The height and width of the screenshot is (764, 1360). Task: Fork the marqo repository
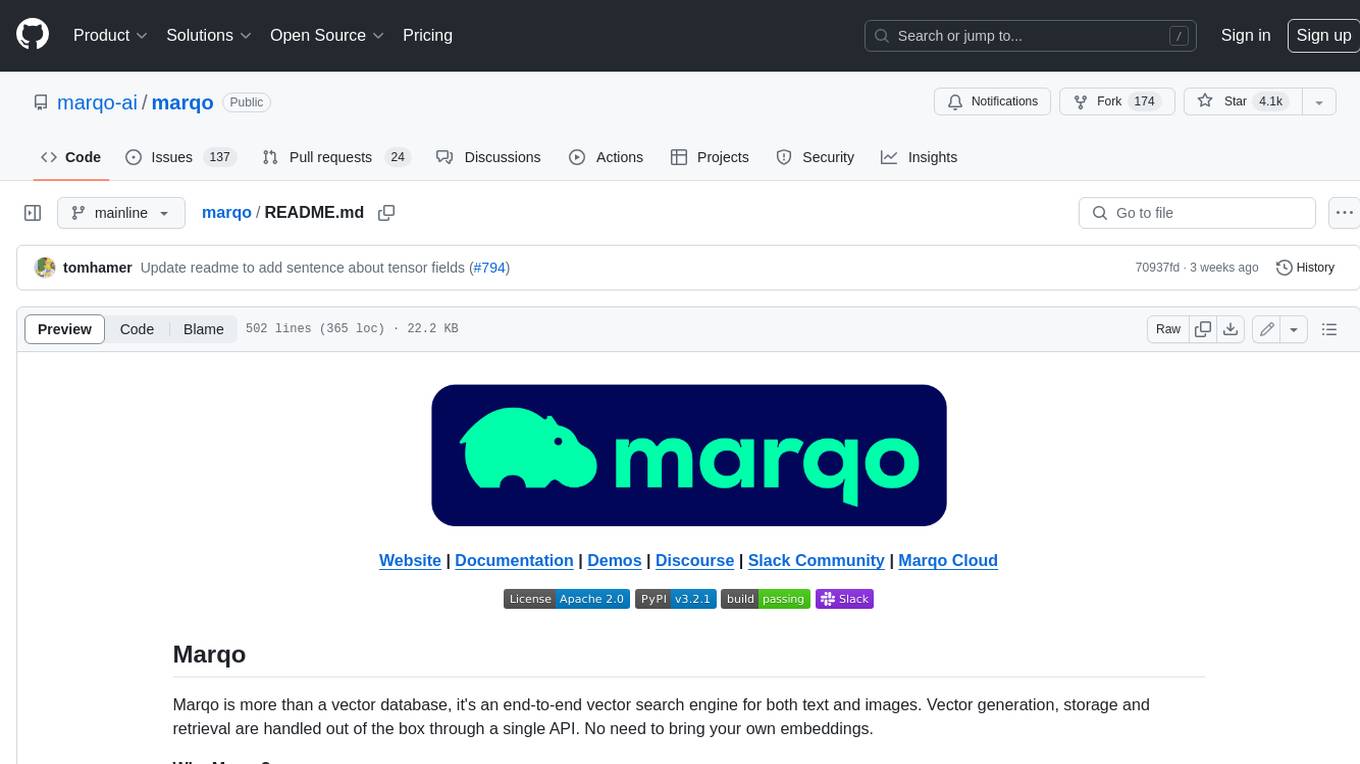tap(1115, 102)
